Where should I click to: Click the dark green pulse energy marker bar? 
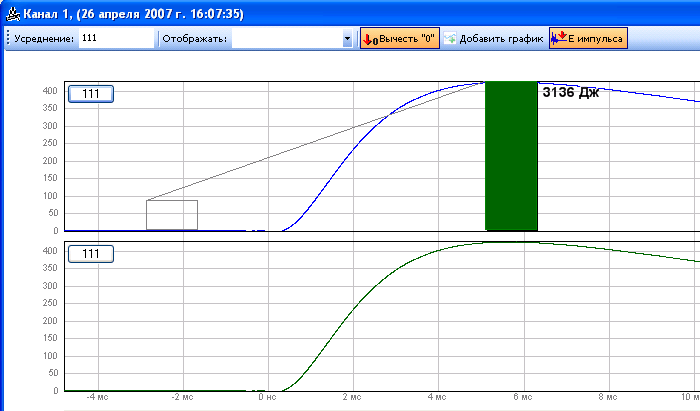511,156
